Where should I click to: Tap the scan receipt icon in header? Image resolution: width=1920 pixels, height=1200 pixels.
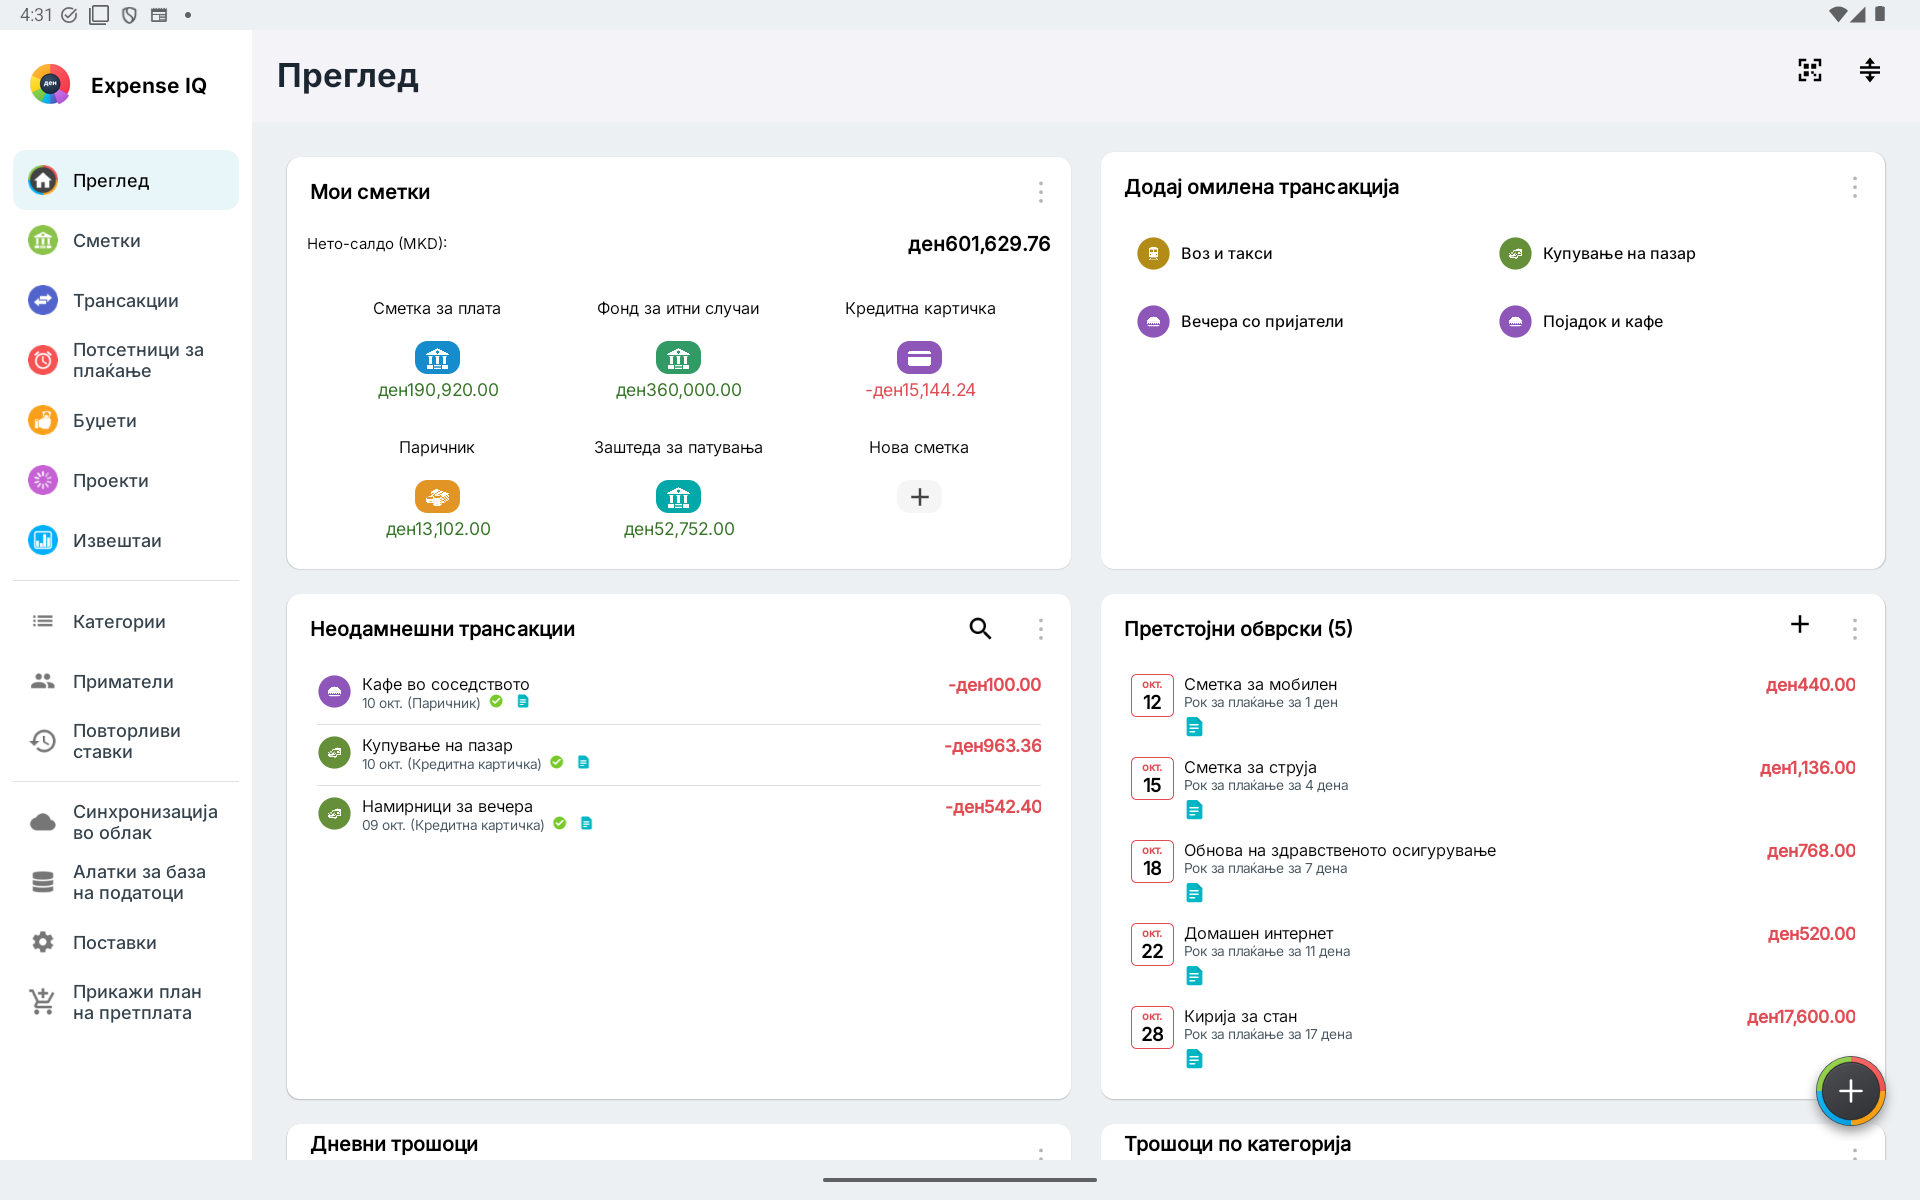click(1809, 70)
